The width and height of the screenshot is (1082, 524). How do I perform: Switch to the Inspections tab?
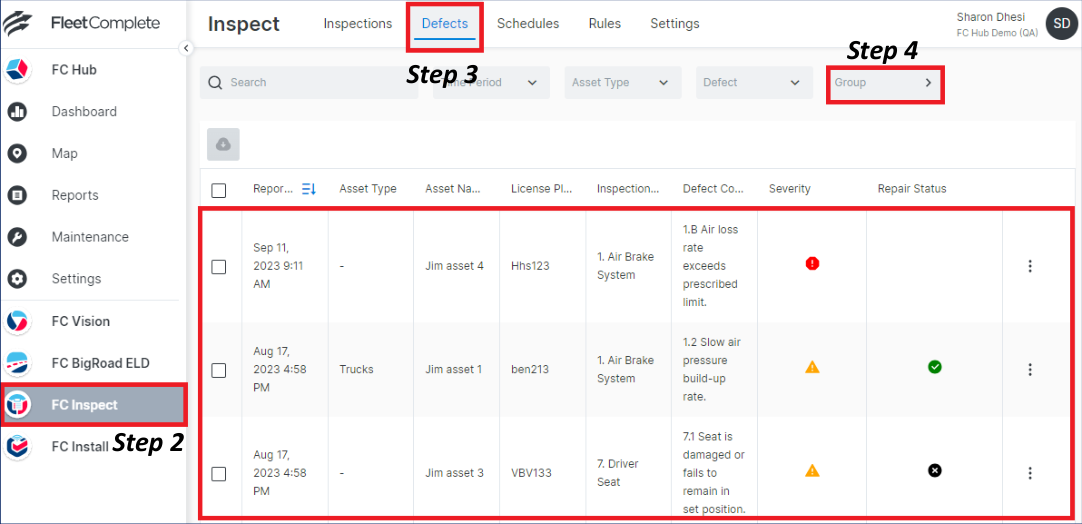pos(357,23)
